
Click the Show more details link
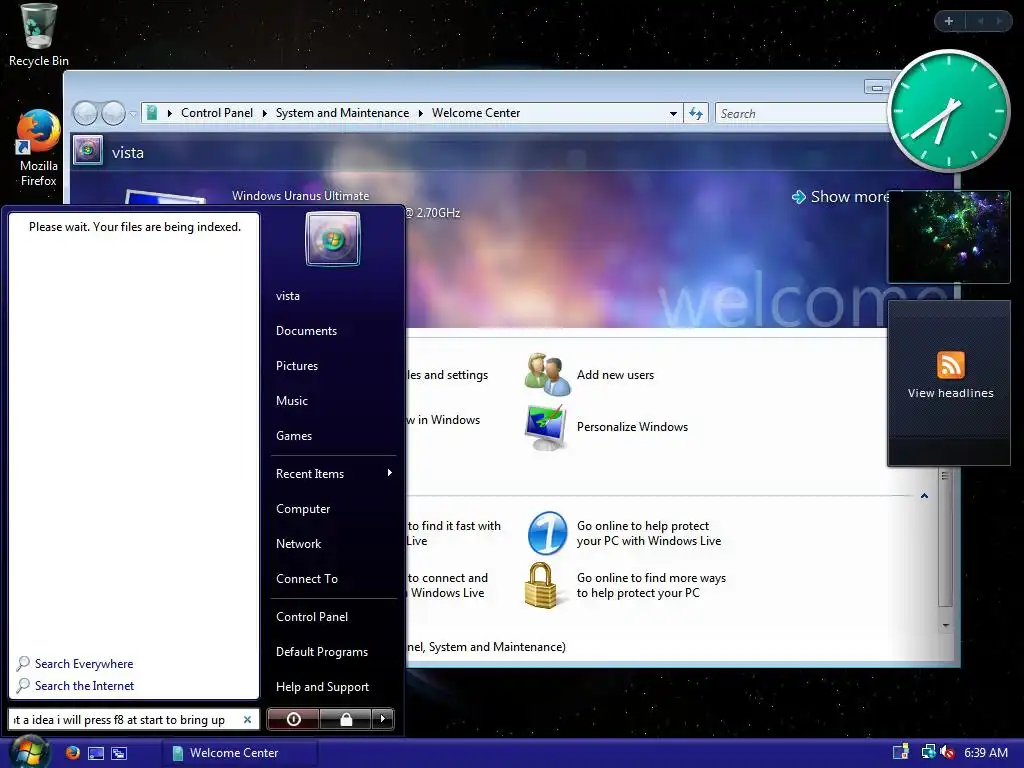point(842,197)
